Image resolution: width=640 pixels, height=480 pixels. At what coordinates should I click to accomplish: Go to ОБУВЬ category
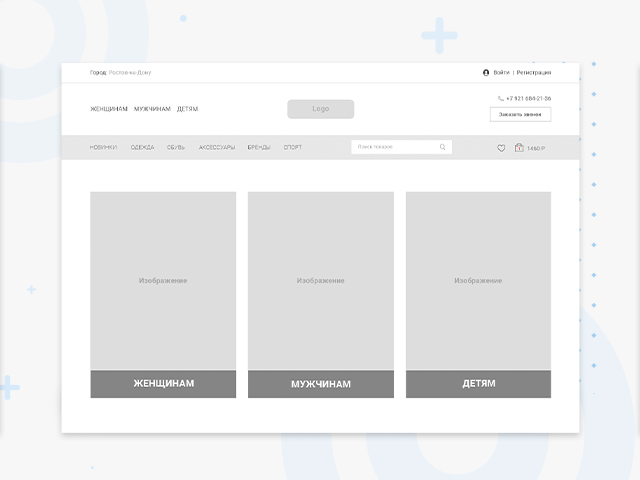pyautogui.click(x=176, y=147)
